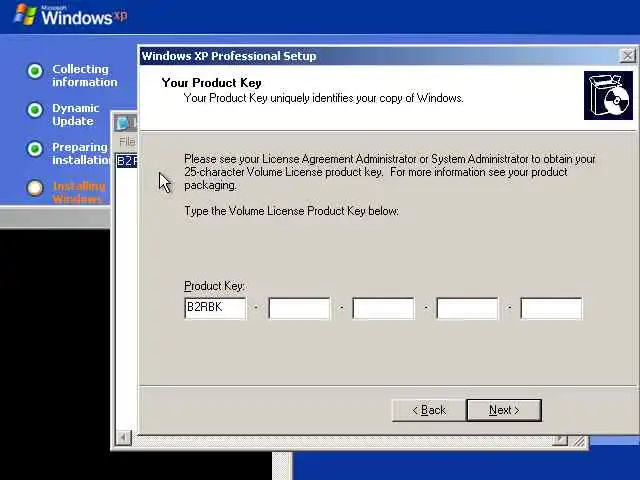Image resolution: width=640 pixels, height=480 pixels.
Task: Click the third product key field
Action: (x=383, y=308)
